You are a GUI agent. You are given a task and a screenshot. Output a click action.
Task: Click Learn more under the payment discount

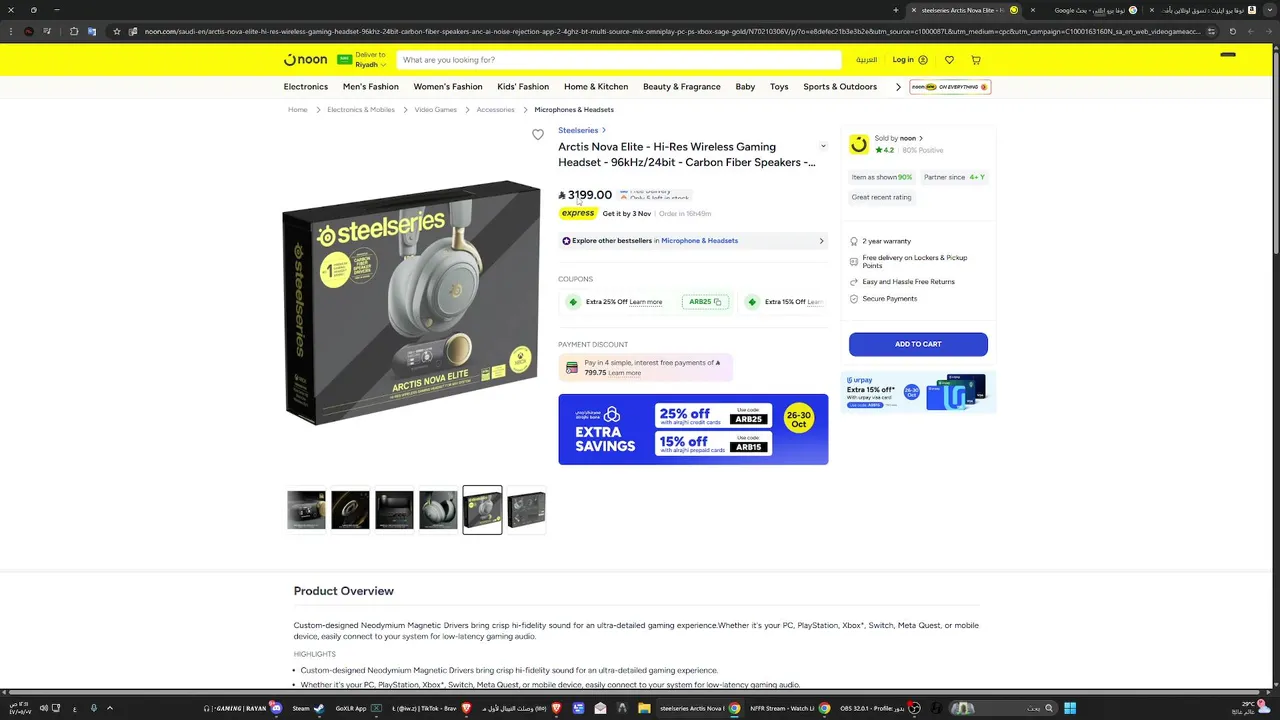point(625,373)
